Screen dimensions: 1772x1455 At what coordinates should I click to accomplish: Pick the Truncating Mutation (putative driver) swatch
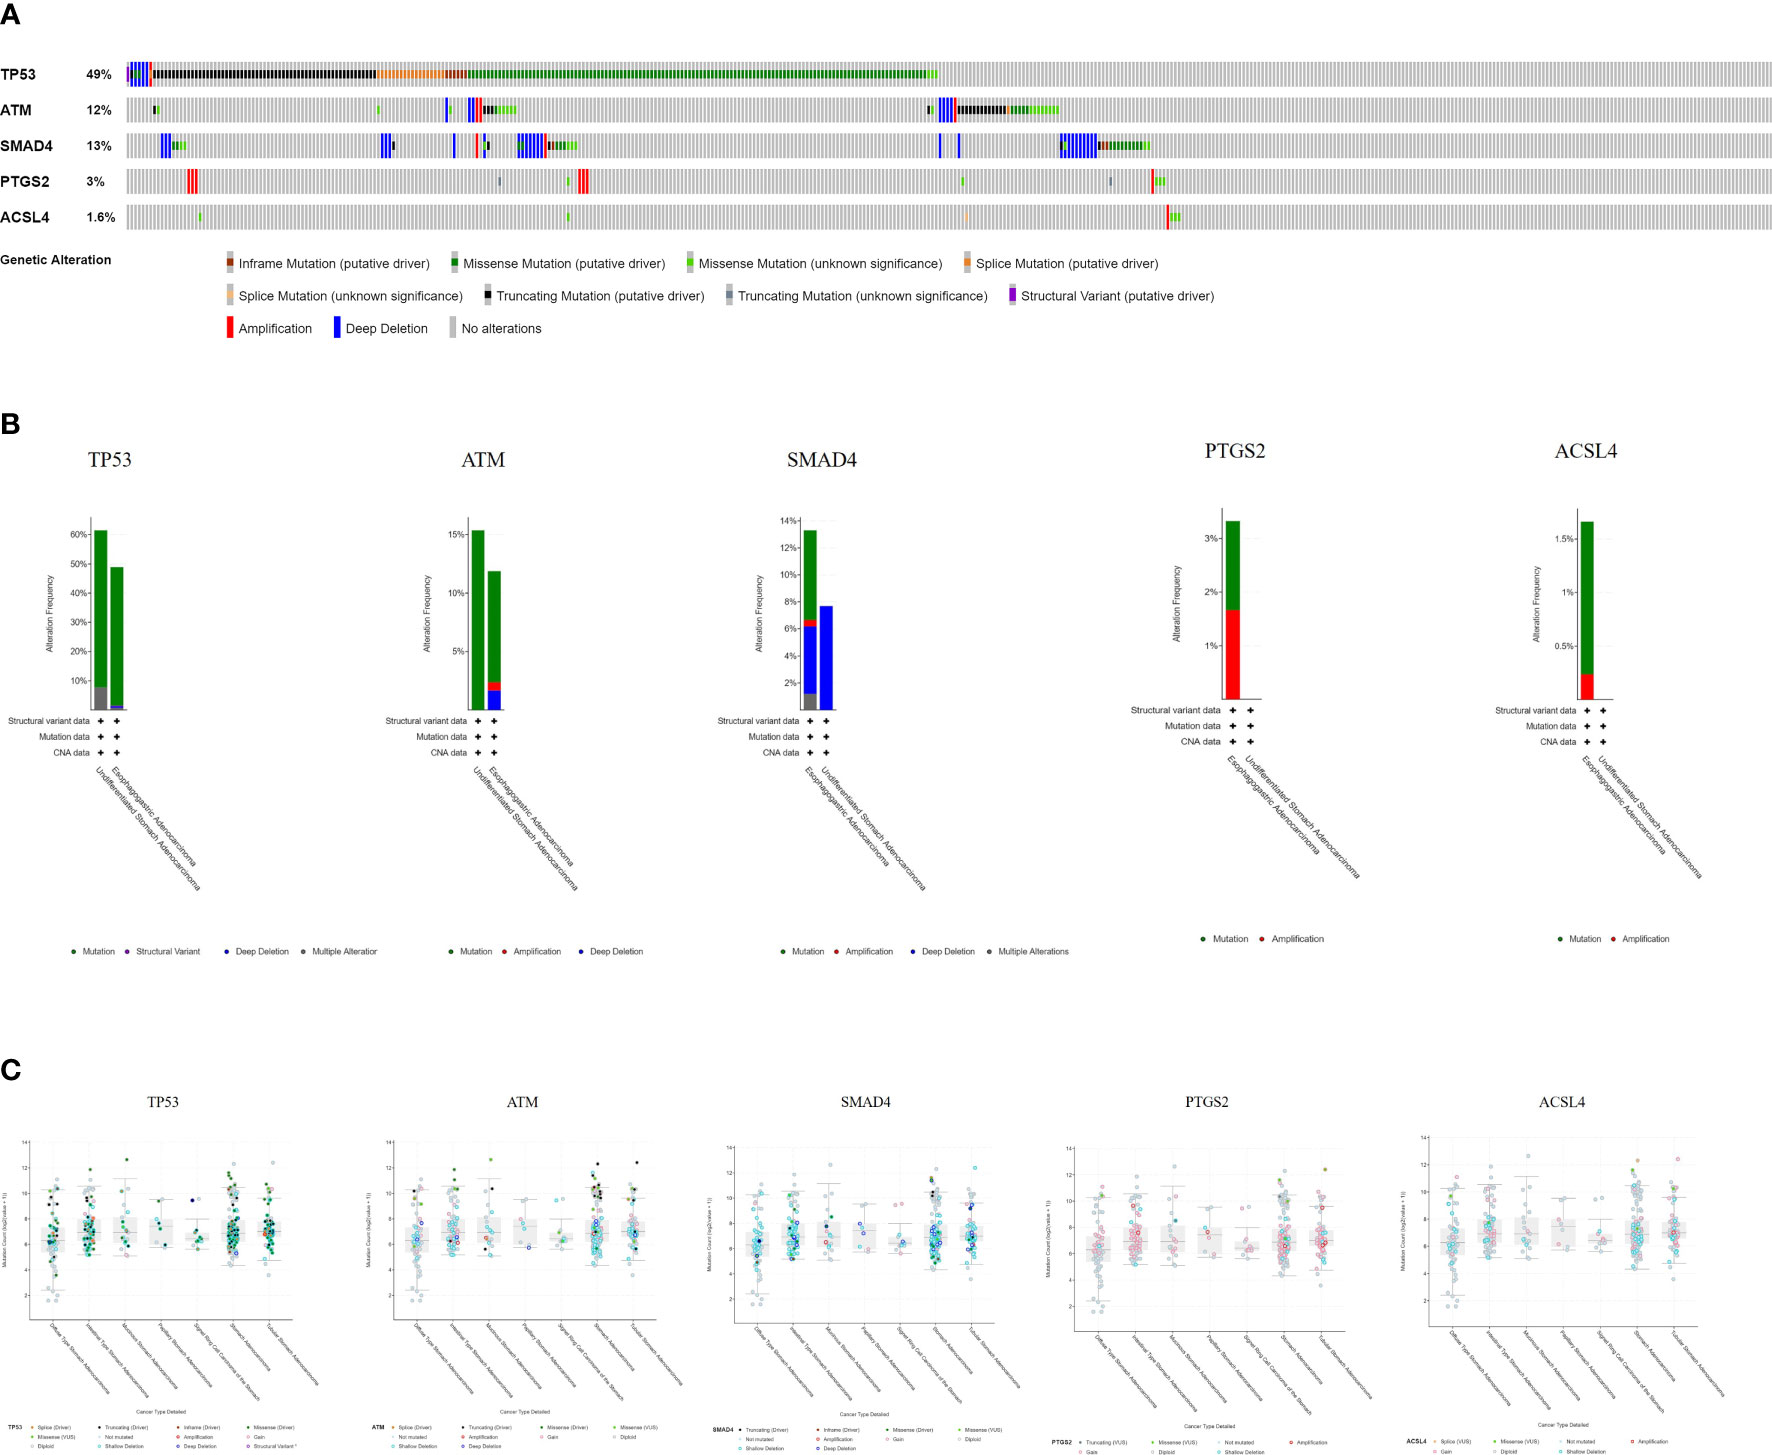488,295
